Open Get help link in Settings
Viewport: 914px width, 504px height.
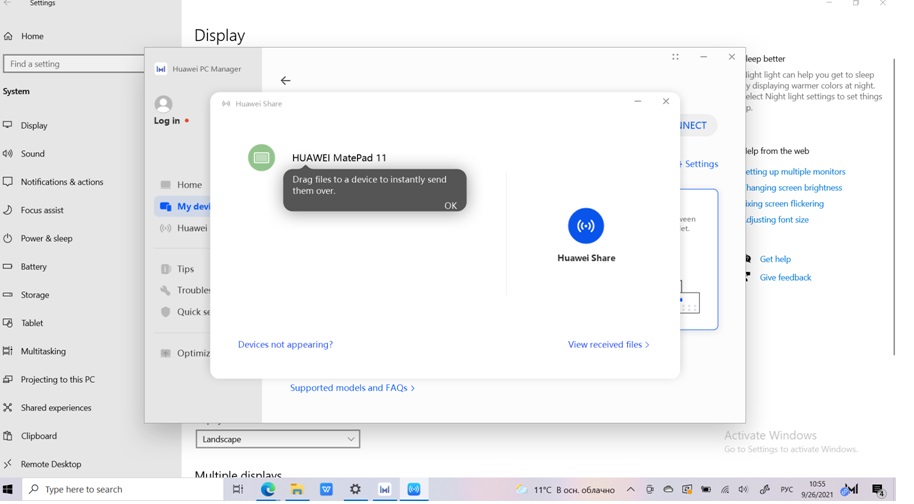(x=775, y=259)
